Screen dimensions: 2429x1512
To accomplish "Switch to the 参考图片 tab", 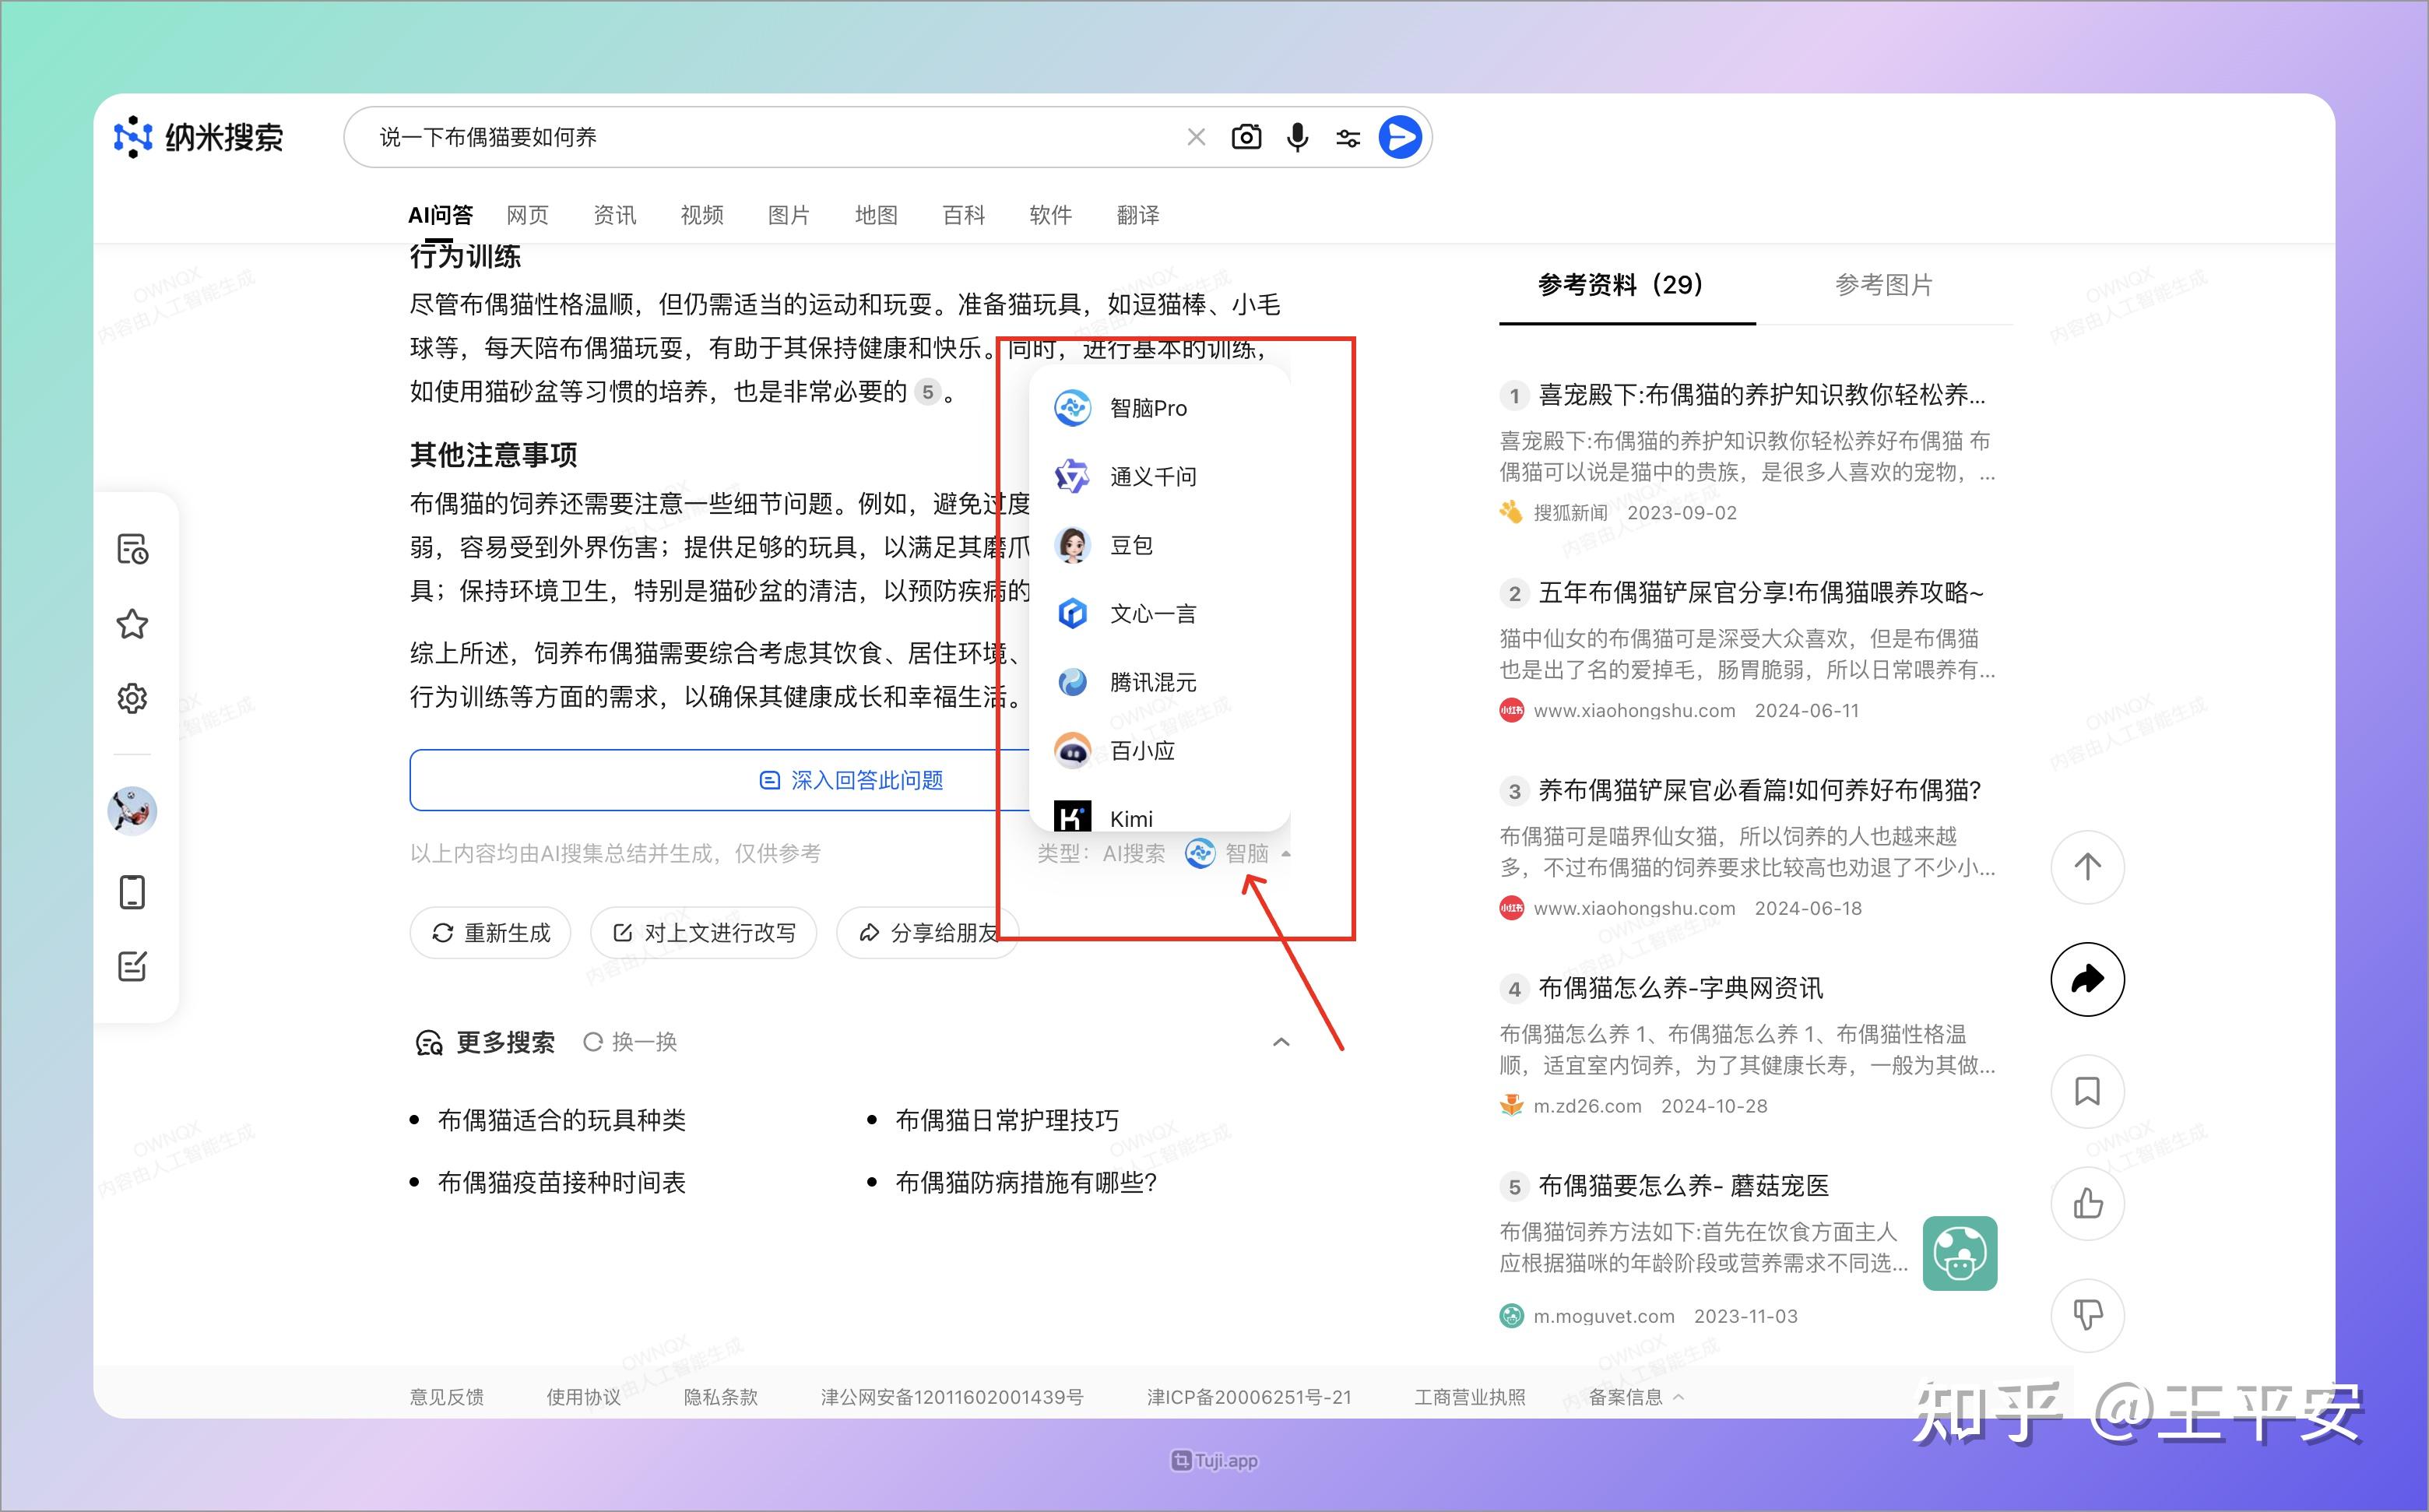I will [1884, 285].
